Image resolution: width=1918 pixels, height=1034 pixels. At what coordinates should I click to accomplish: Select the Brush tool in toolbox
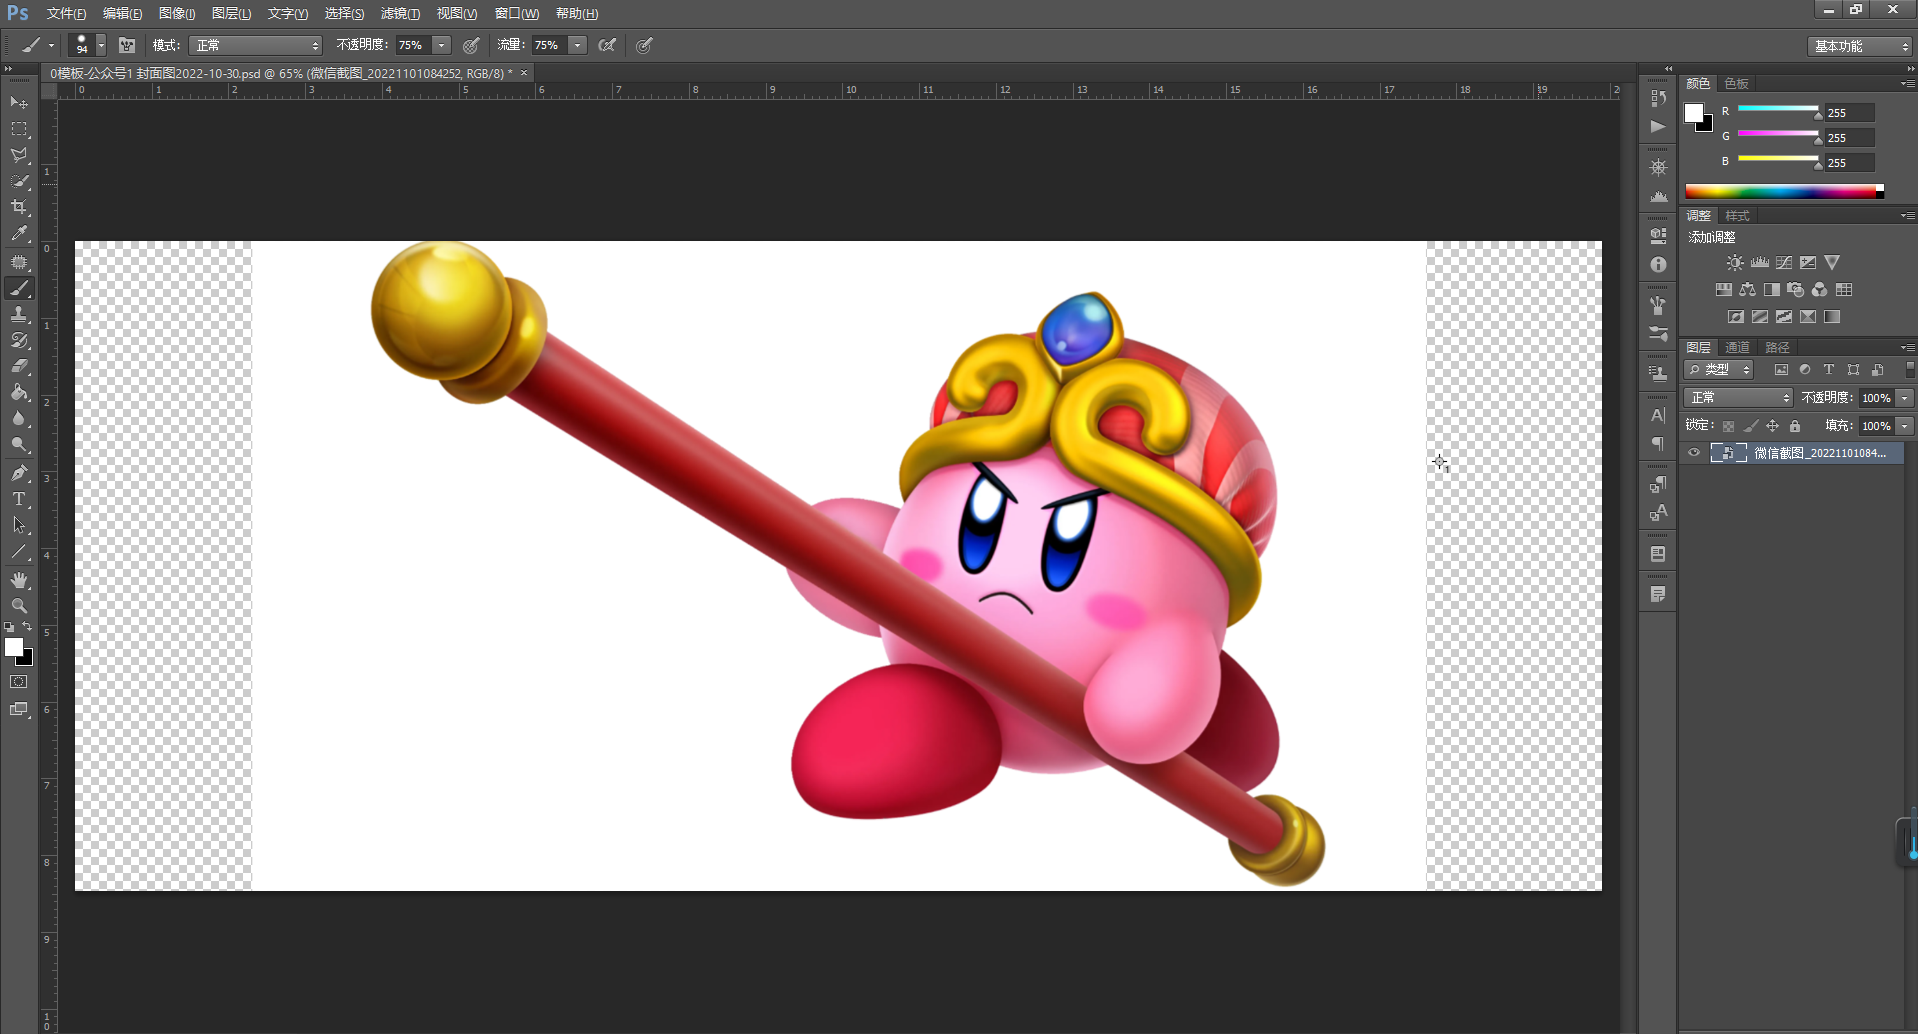(19, 288)
